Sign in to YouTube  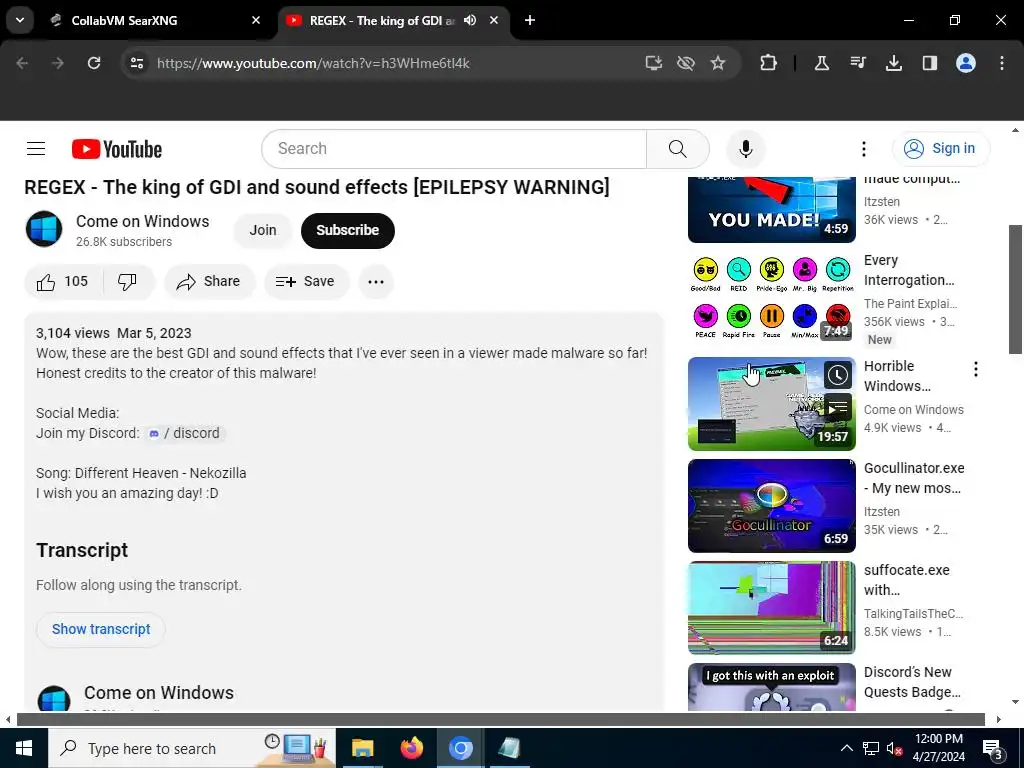(940, 149)
